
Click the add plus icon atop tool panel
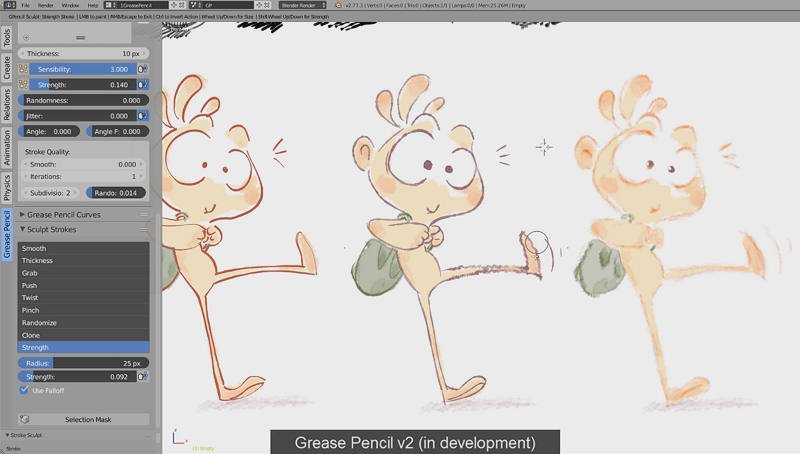(26, 36)
